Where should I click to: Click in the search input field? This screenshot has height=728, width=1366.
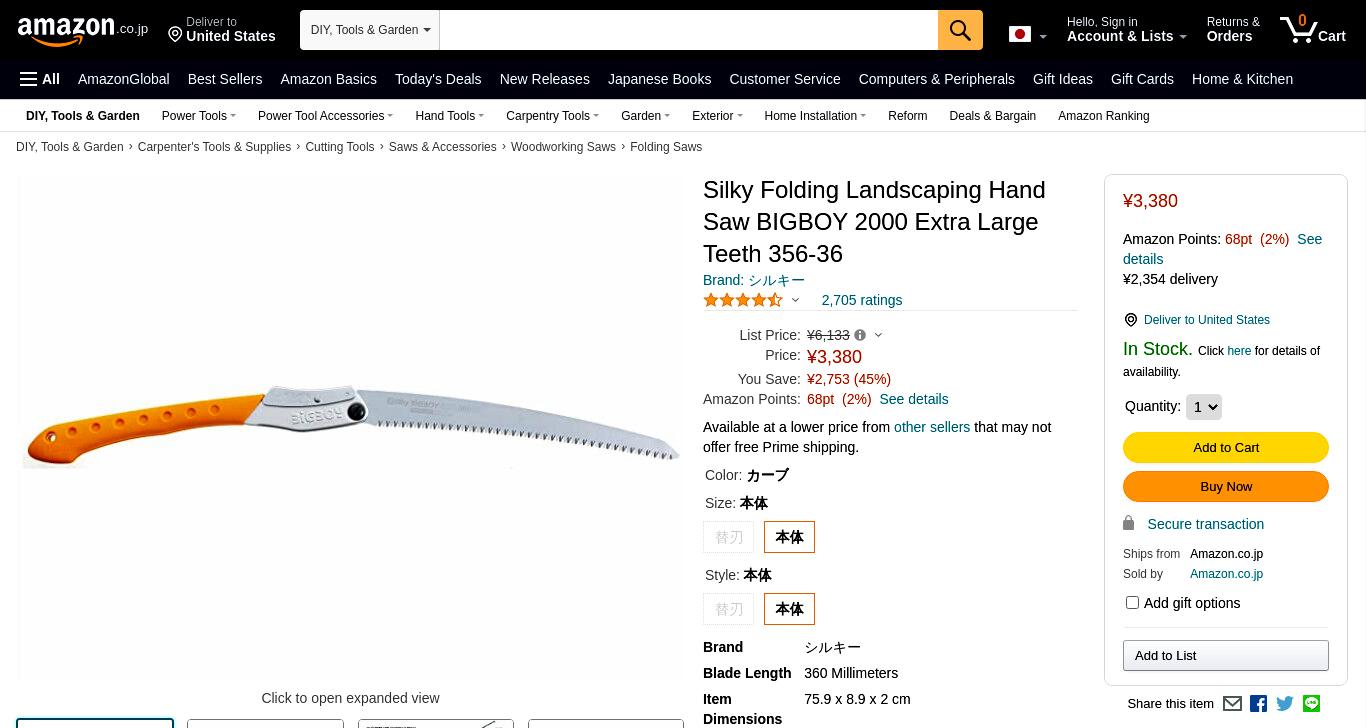[x=689, y=30]
